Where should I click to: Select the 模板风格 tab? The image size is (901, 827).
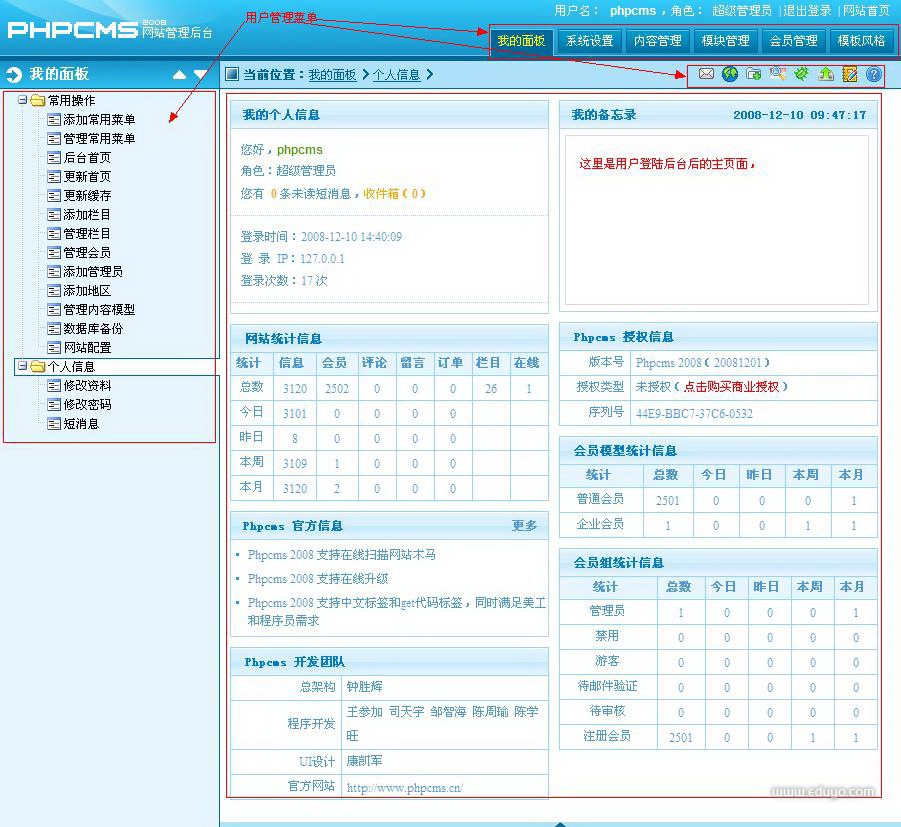861,41
